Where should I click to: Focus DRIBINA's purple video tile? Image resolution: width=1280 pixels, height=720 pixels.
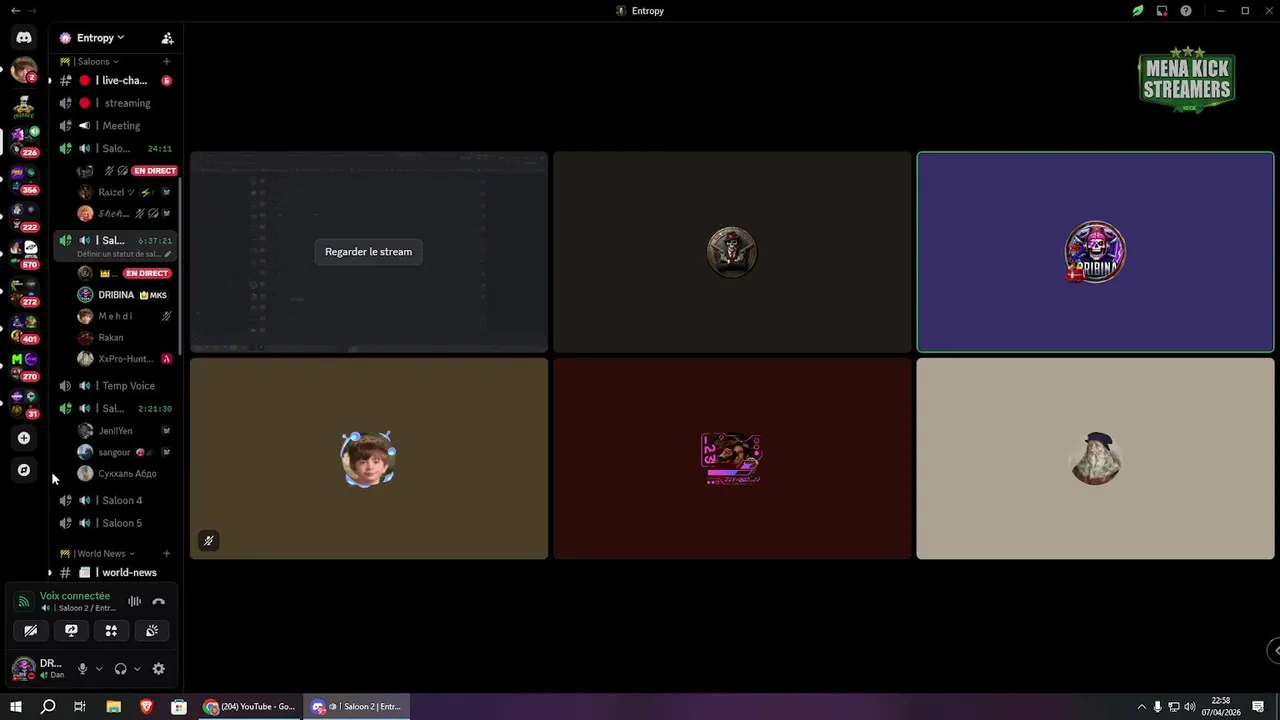[1095, 252]
